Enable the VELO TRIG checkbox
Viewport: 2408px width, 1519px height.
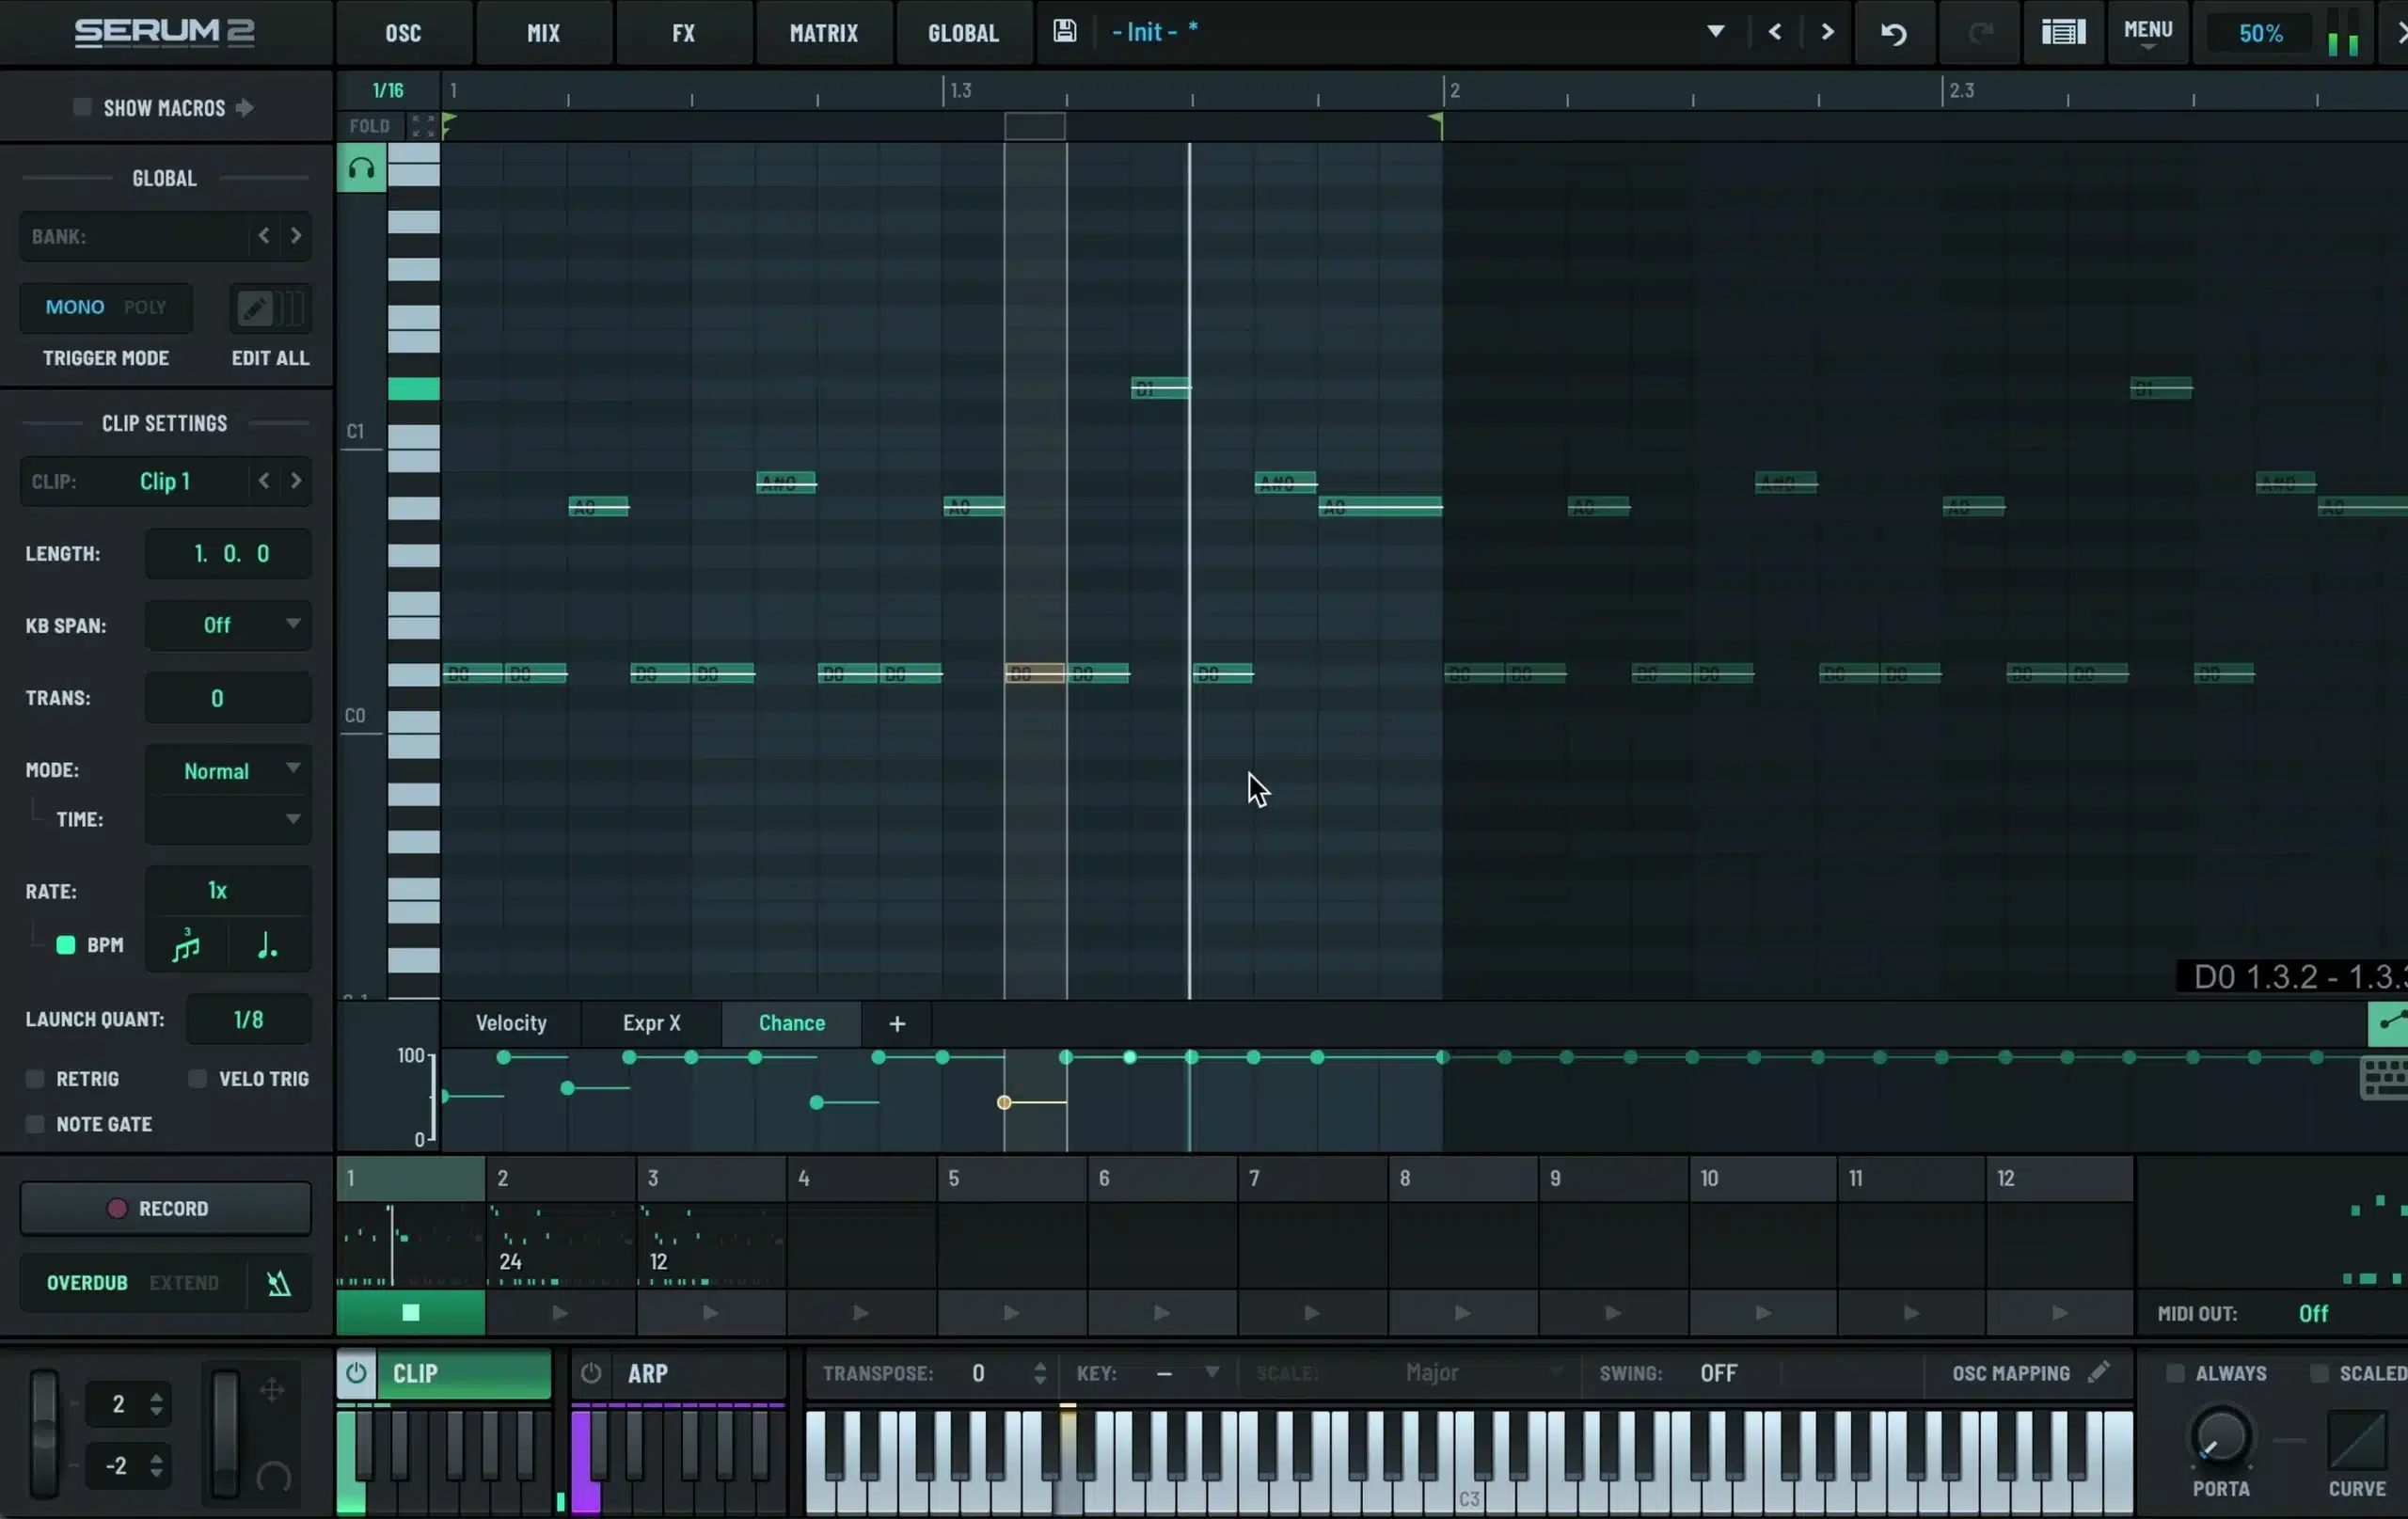[198, 1078]
